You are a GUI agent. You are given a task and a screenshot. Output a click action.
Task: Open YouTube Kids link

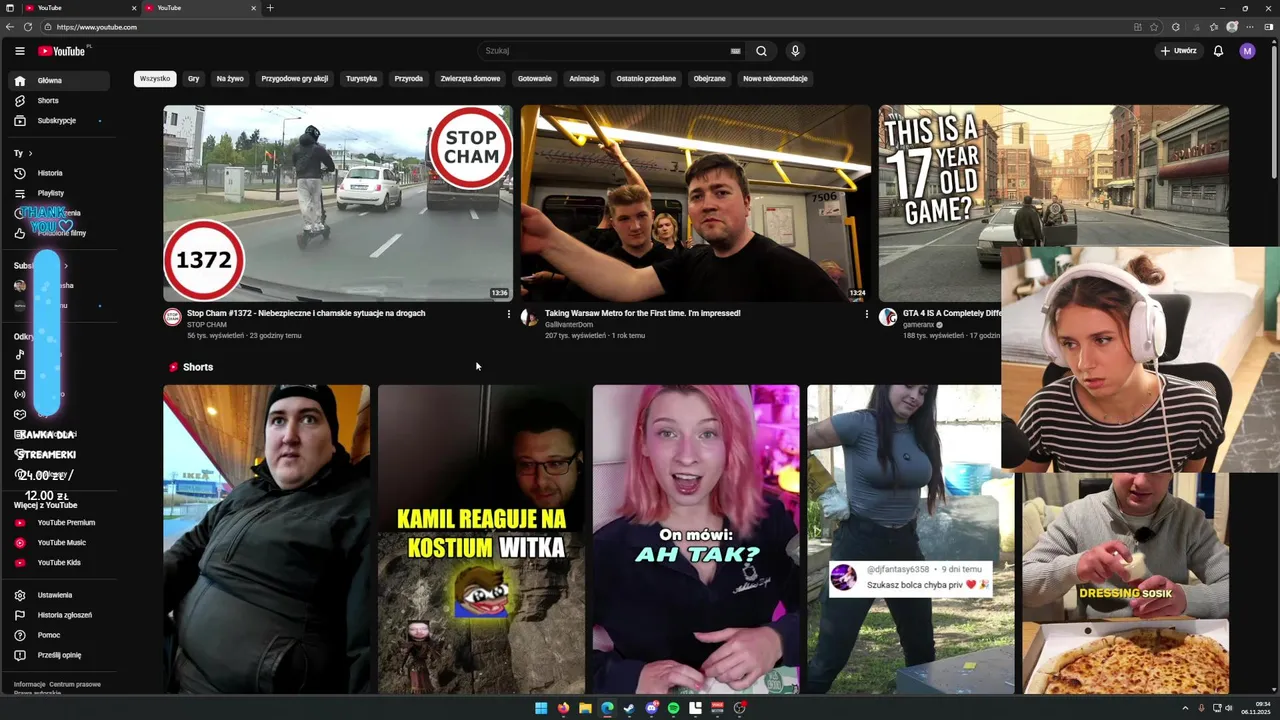(58, 562)
